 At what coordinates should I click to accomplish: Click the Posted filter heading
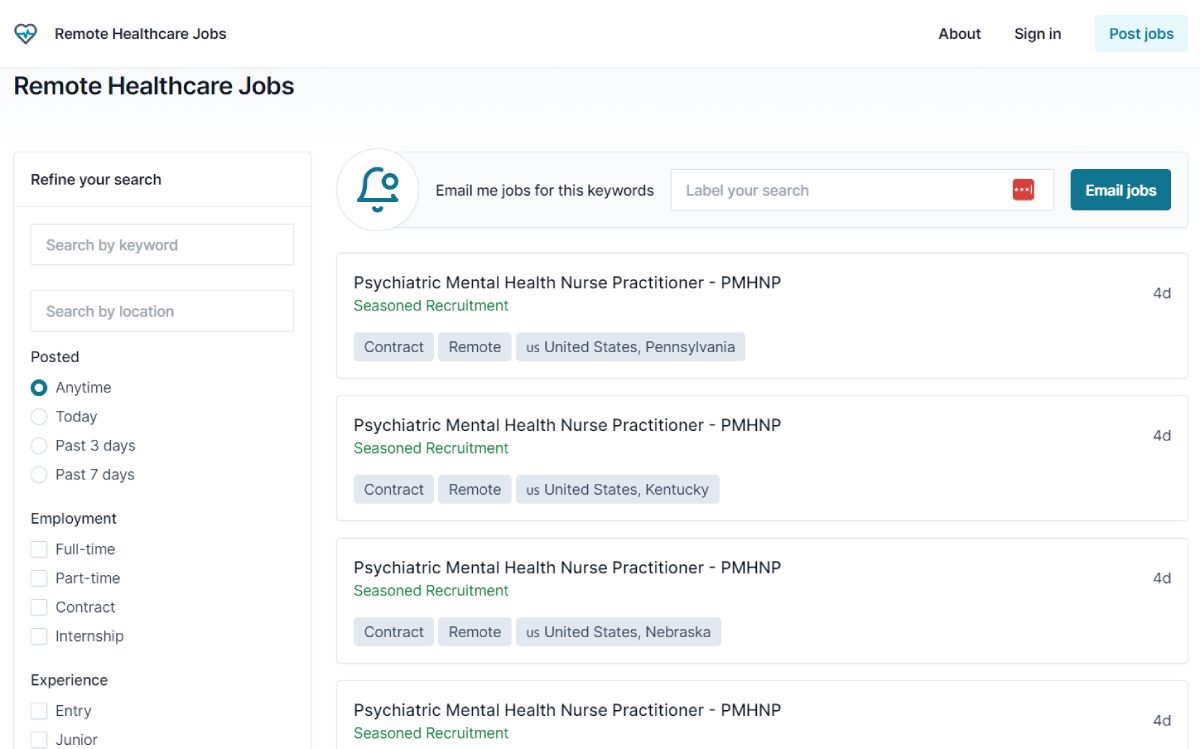pos(55,357)
